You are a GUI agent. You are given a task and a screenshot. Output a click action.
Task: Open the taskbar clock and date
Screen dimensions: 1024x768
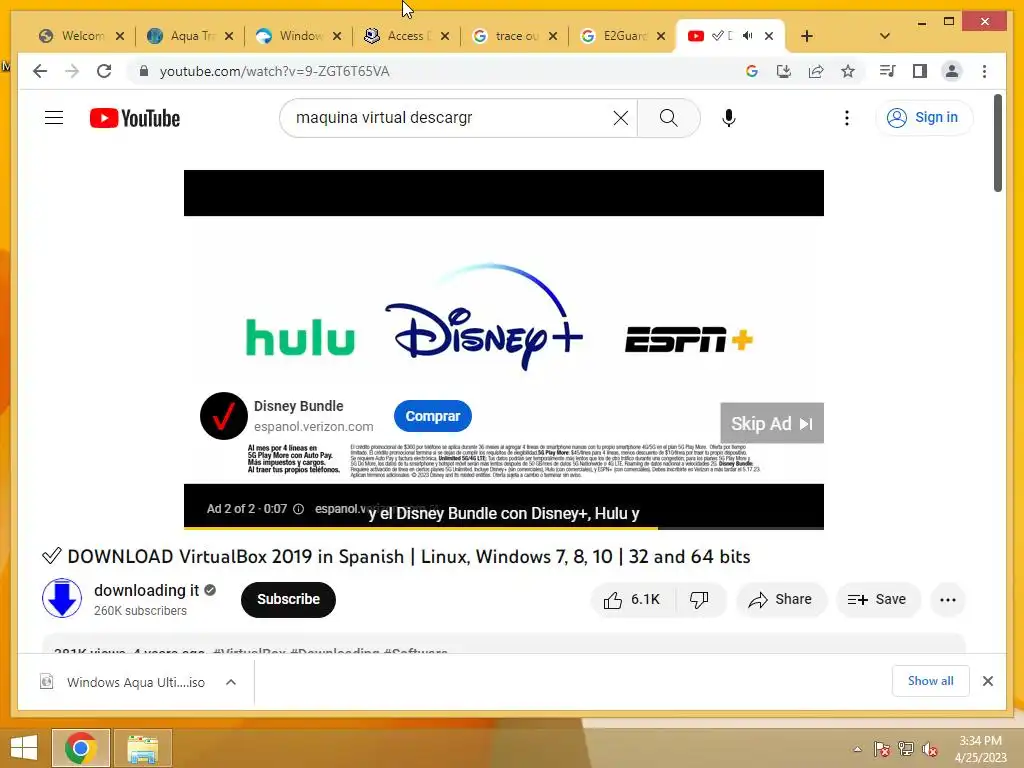pos(980,749)
